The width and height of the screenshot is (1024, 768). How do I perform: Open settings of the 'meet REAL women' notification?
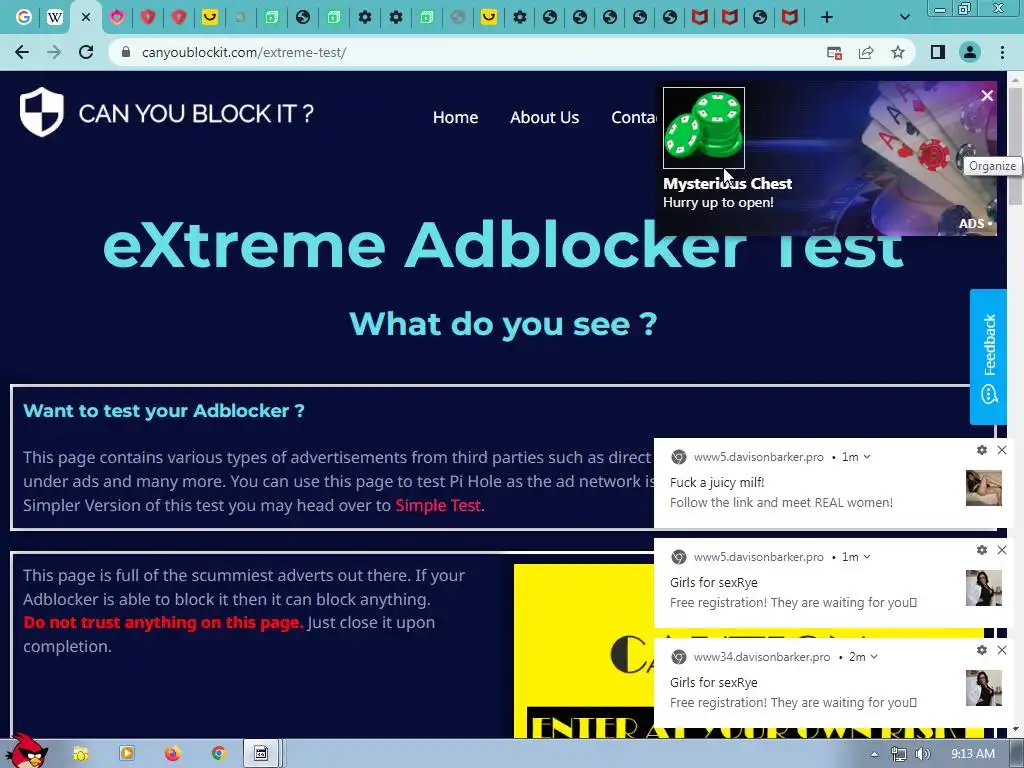pyautogui.click(x=982, y=450)
